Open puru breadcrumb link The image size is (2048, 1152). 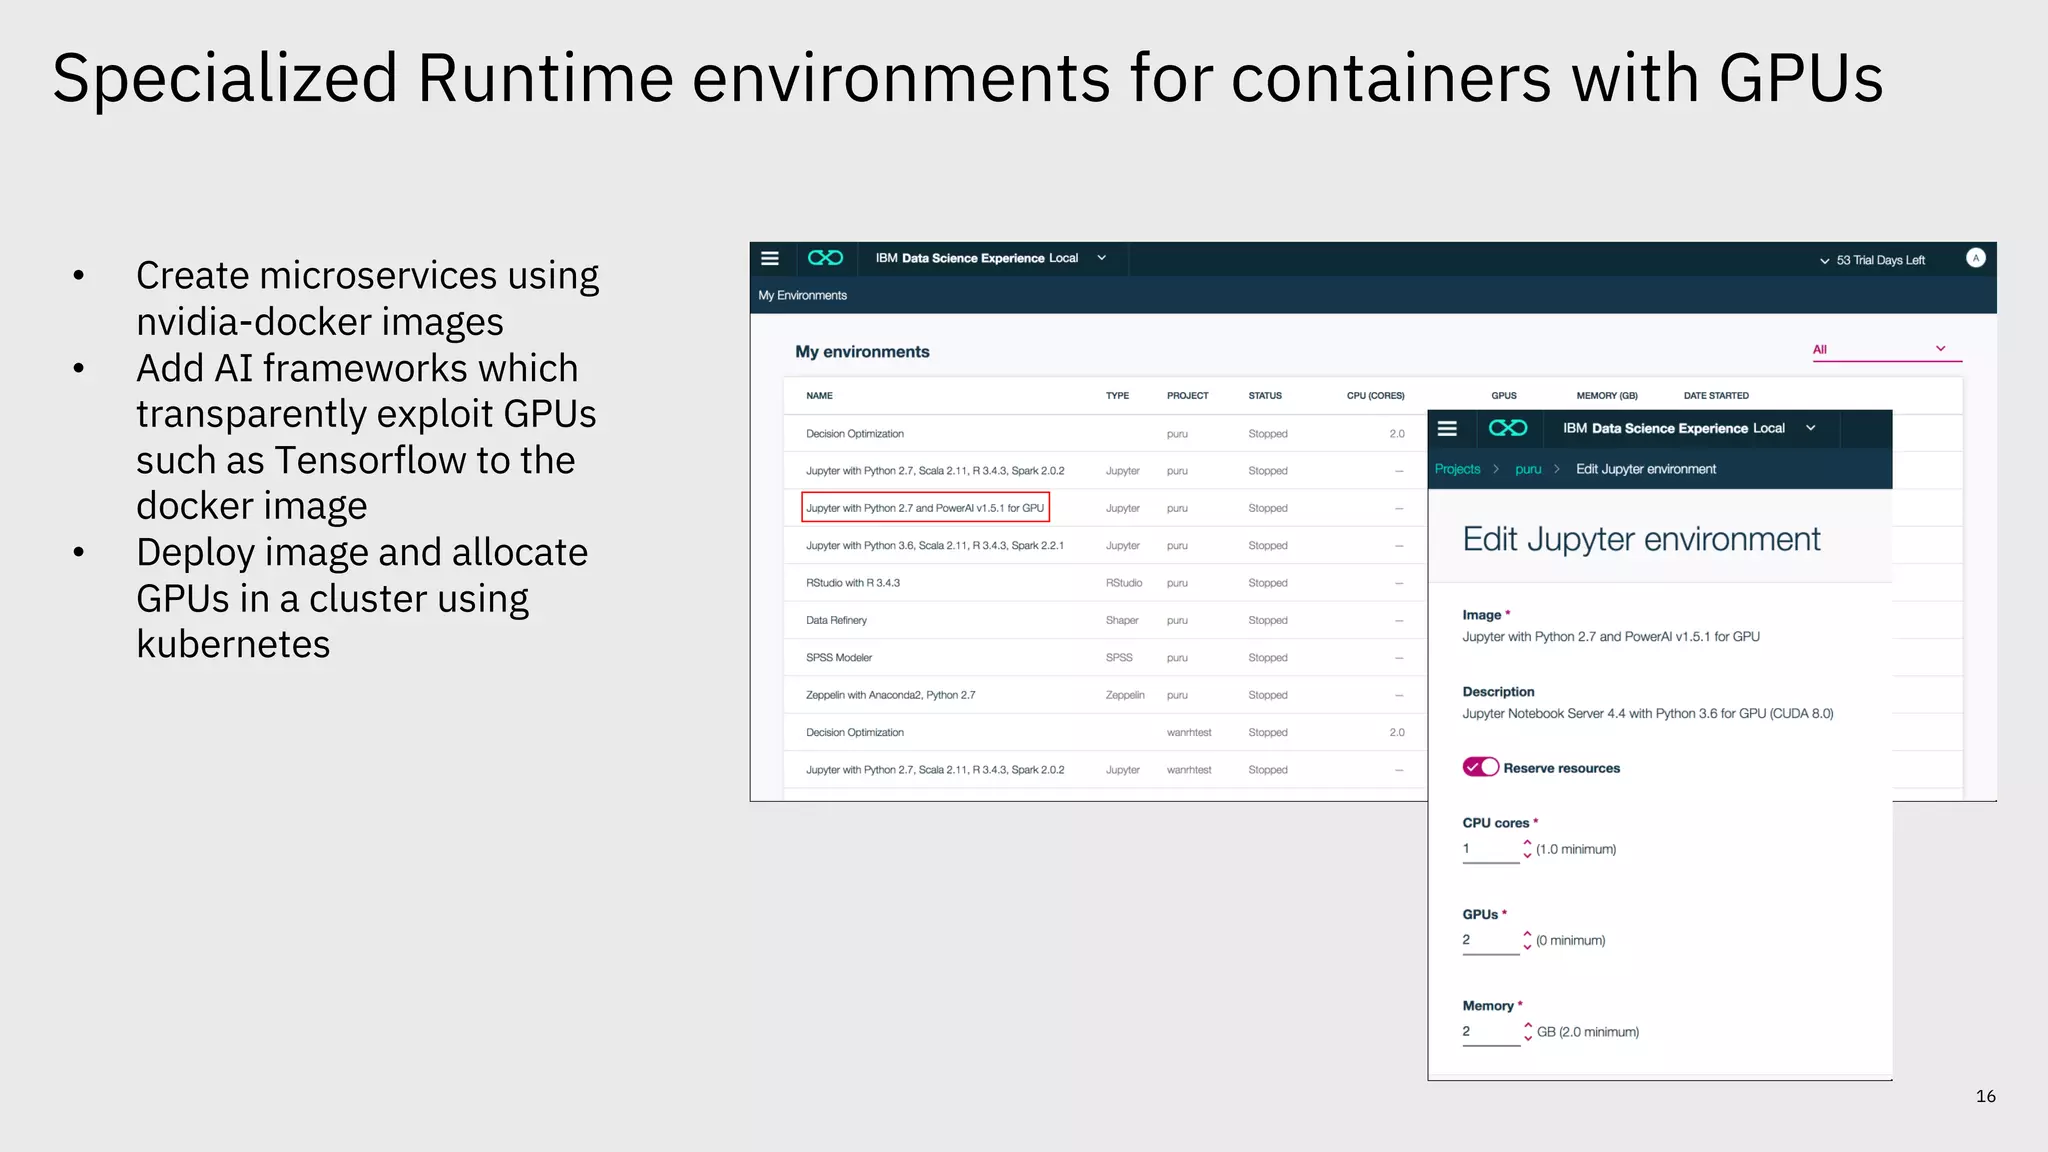point(1528,469)
